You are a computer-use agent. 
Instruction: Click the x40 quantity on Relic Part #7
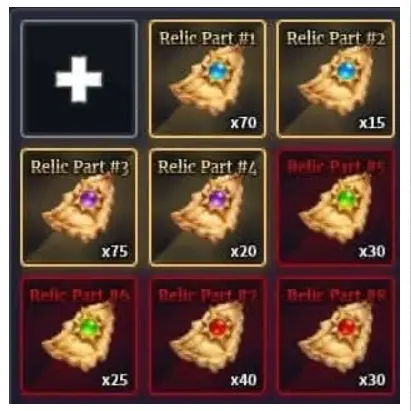(244, 380)
